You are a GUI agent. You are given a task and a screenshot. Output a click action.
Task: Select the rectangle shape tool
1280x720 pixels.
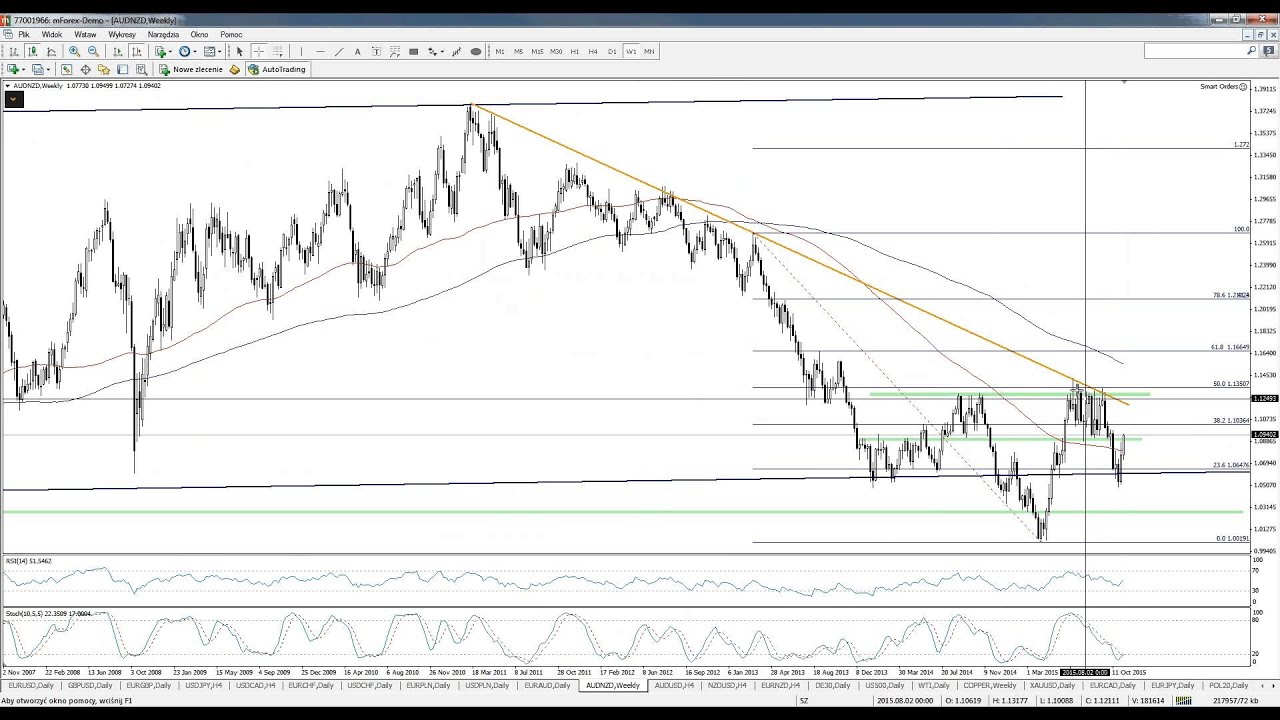pos(413,51)
